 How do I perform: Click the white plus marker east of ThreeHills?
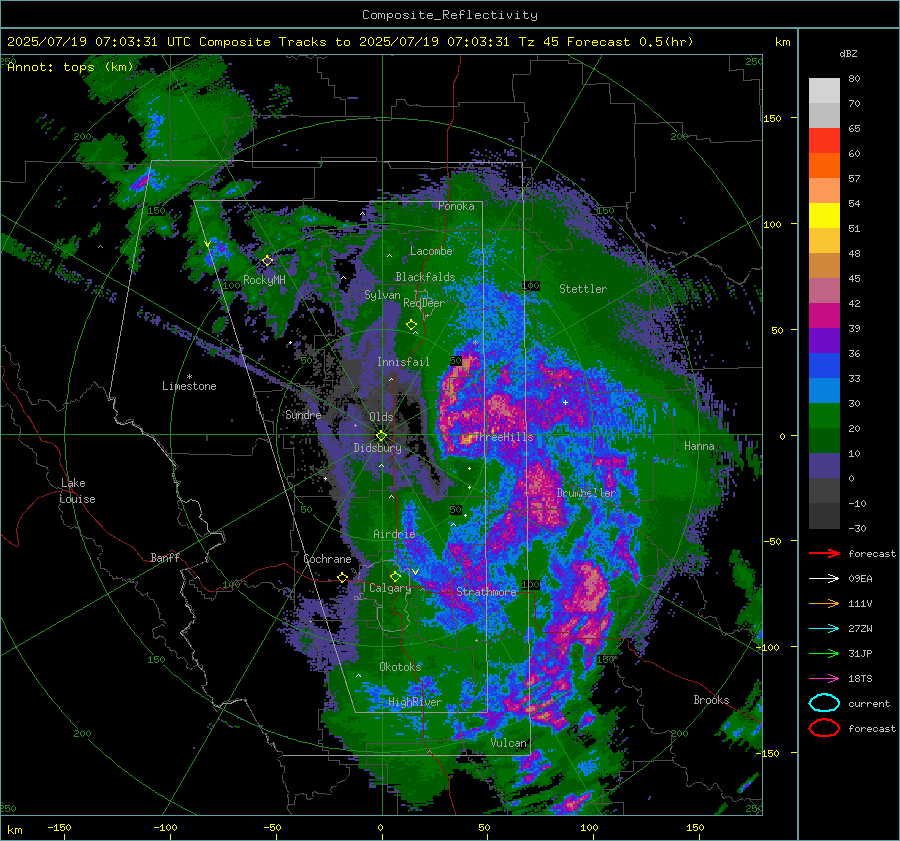[565, 402]
